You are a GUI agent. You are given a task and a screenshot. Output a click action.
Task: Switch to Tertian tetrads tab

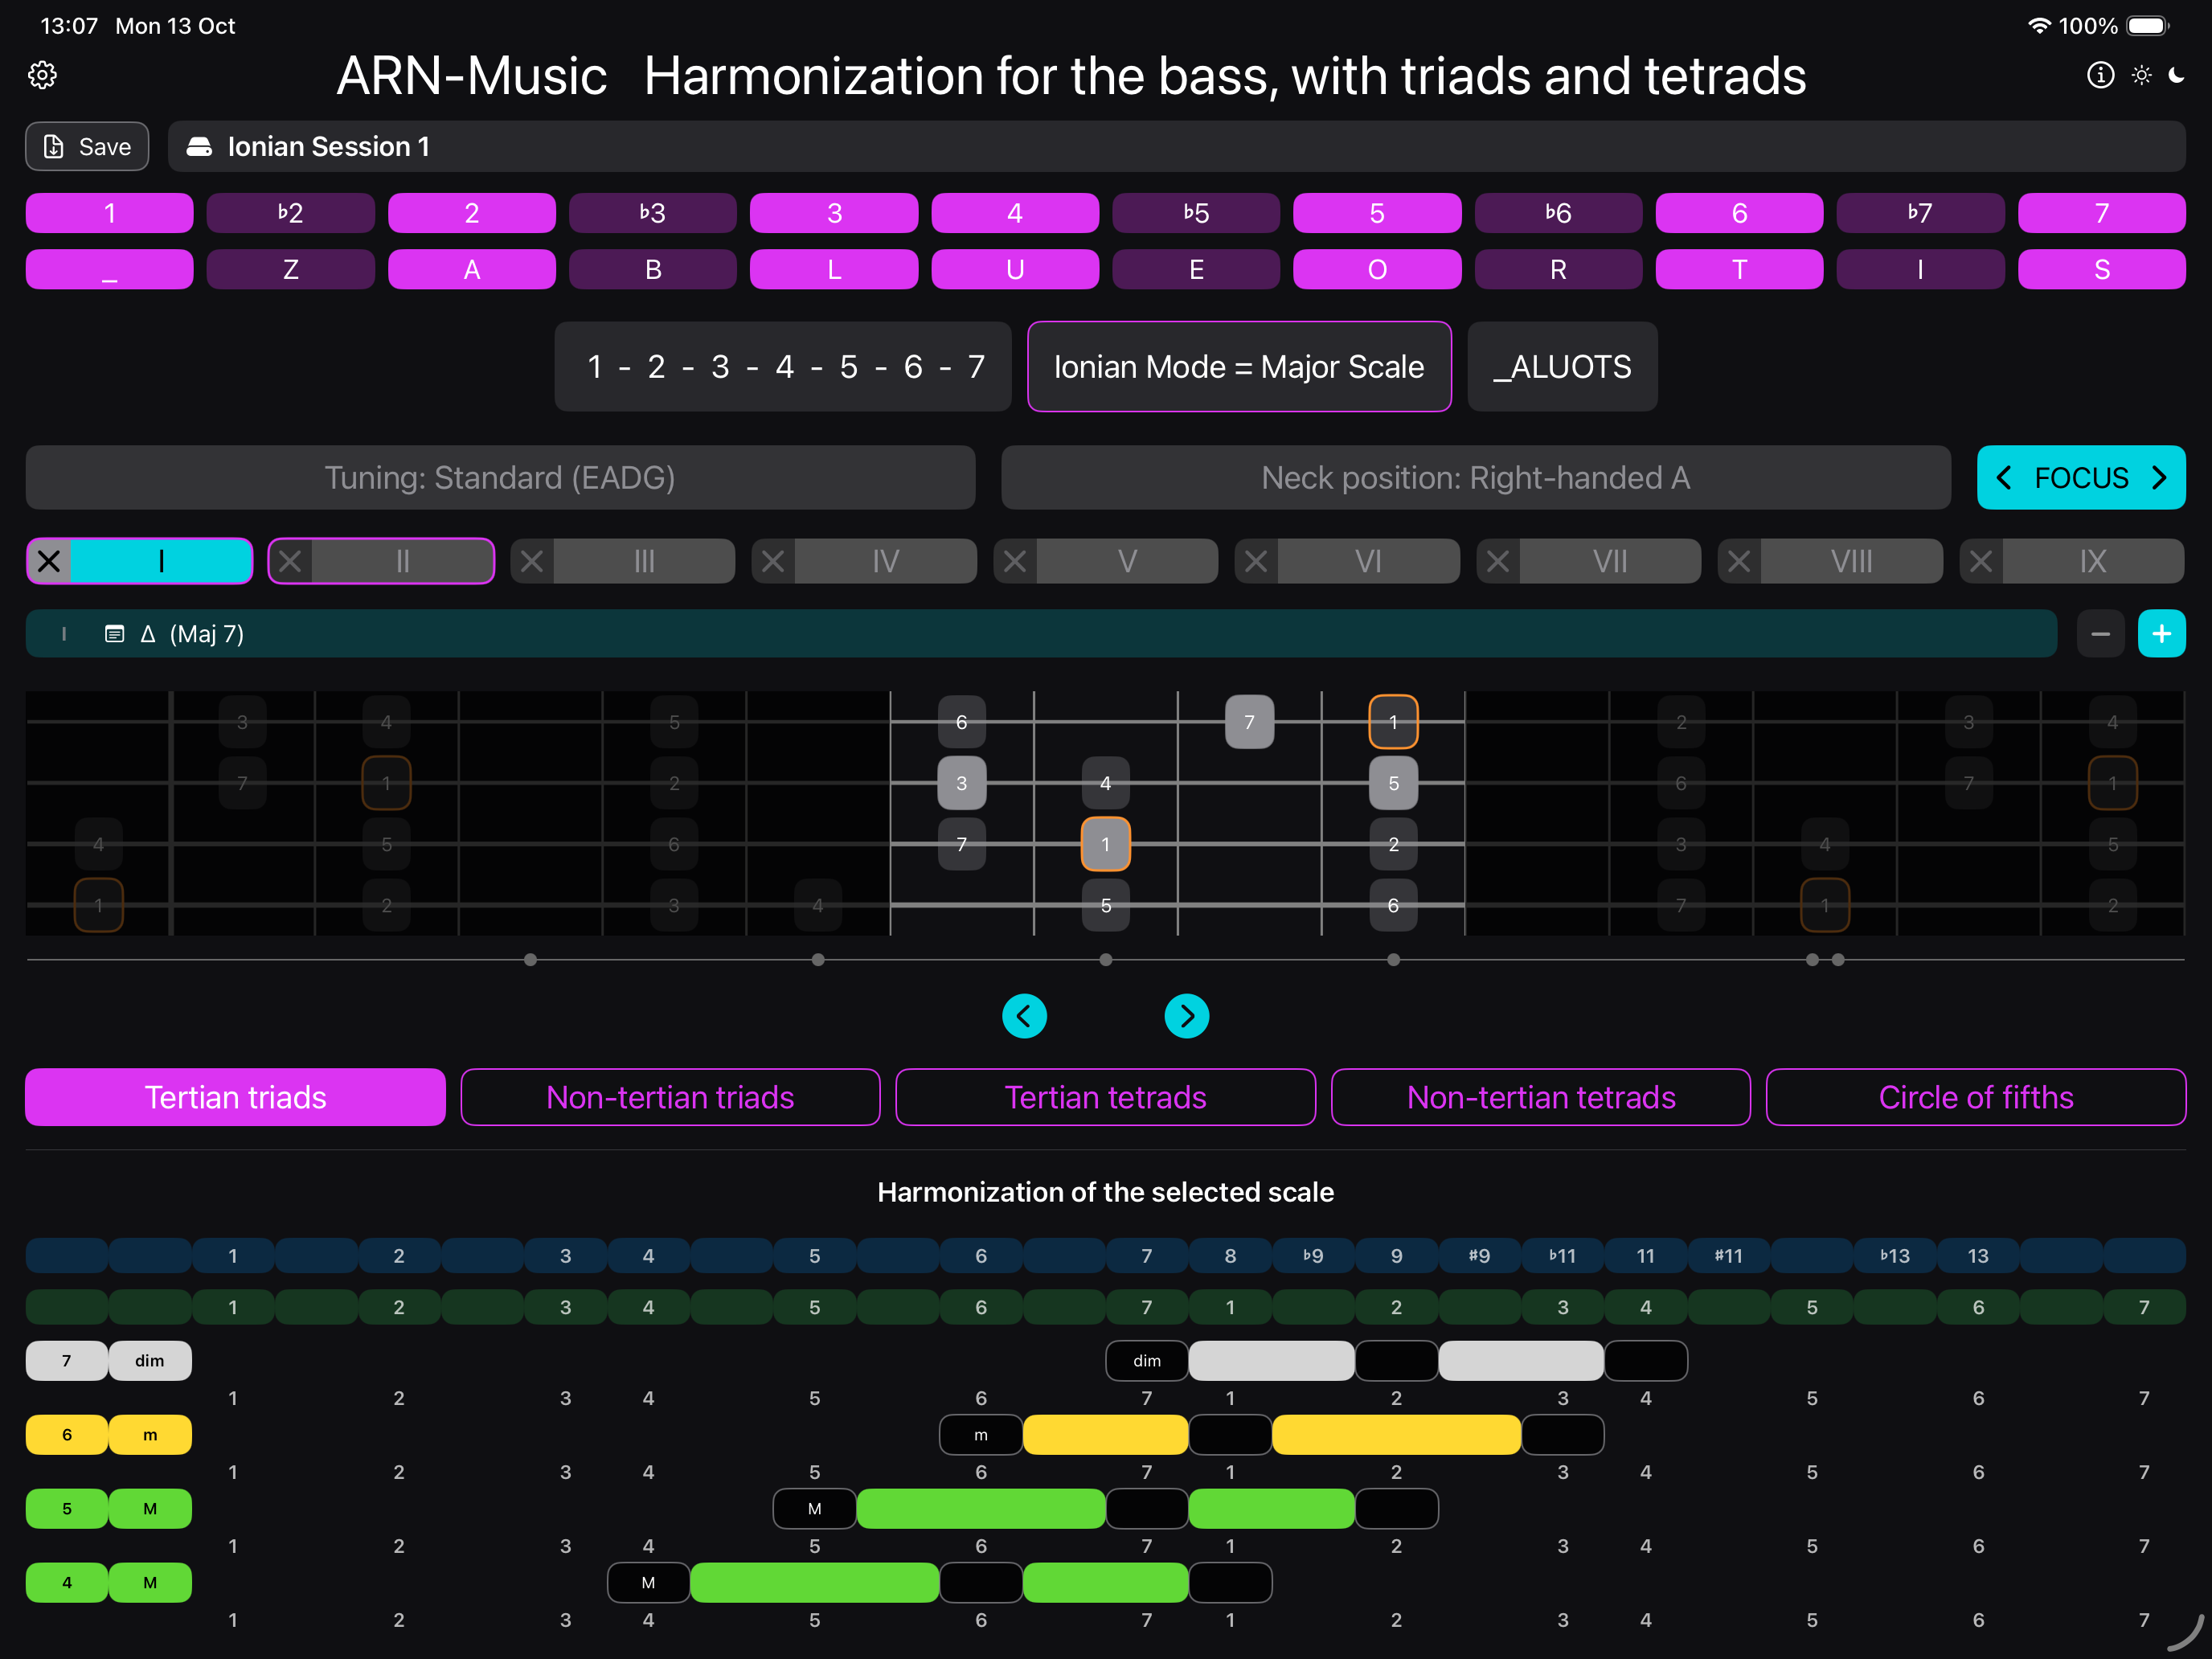point(1105,1097)
